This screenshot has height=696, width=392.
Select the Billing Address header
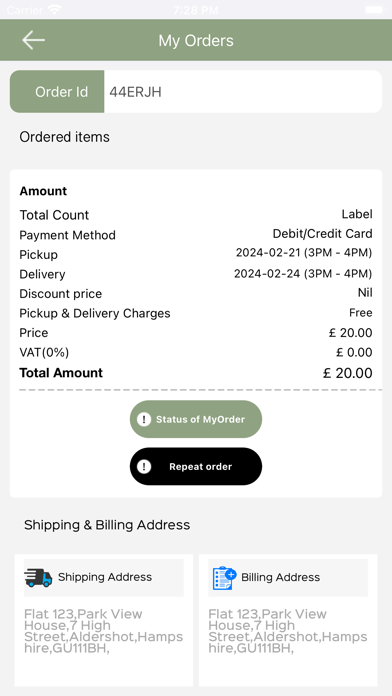288,577
